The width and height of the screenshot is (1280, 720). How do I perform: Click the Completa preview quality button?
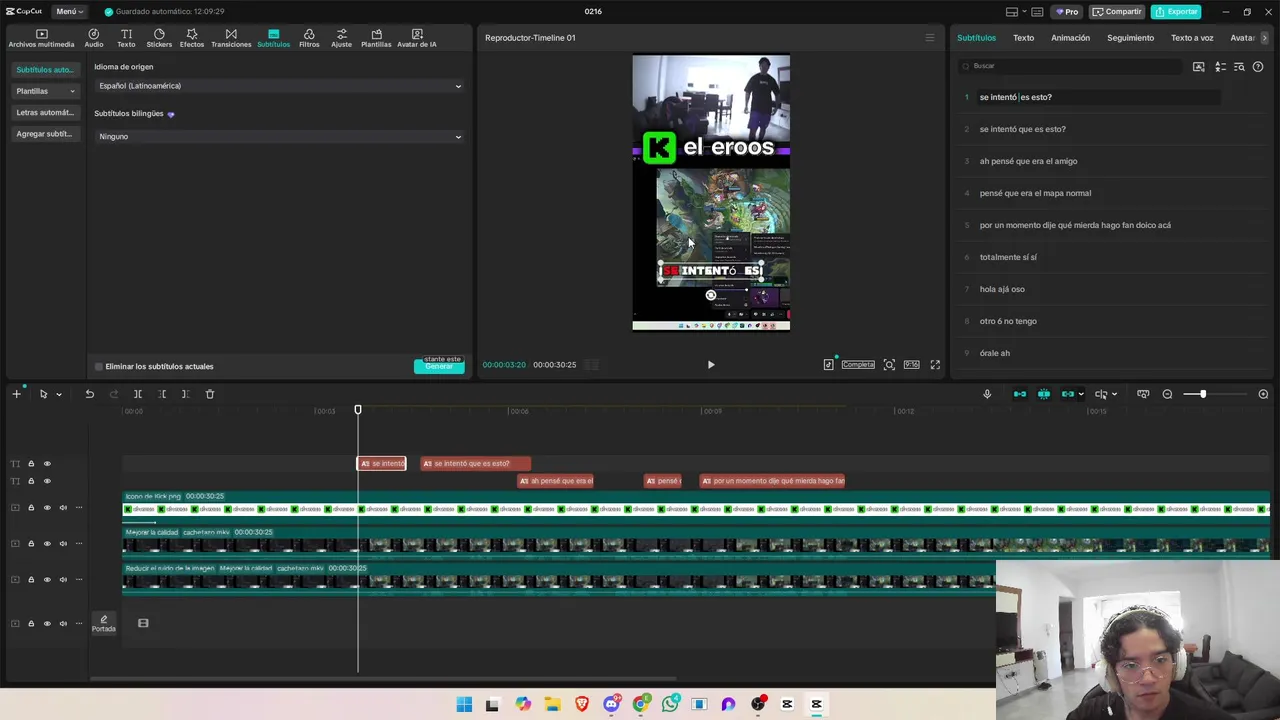858,365
